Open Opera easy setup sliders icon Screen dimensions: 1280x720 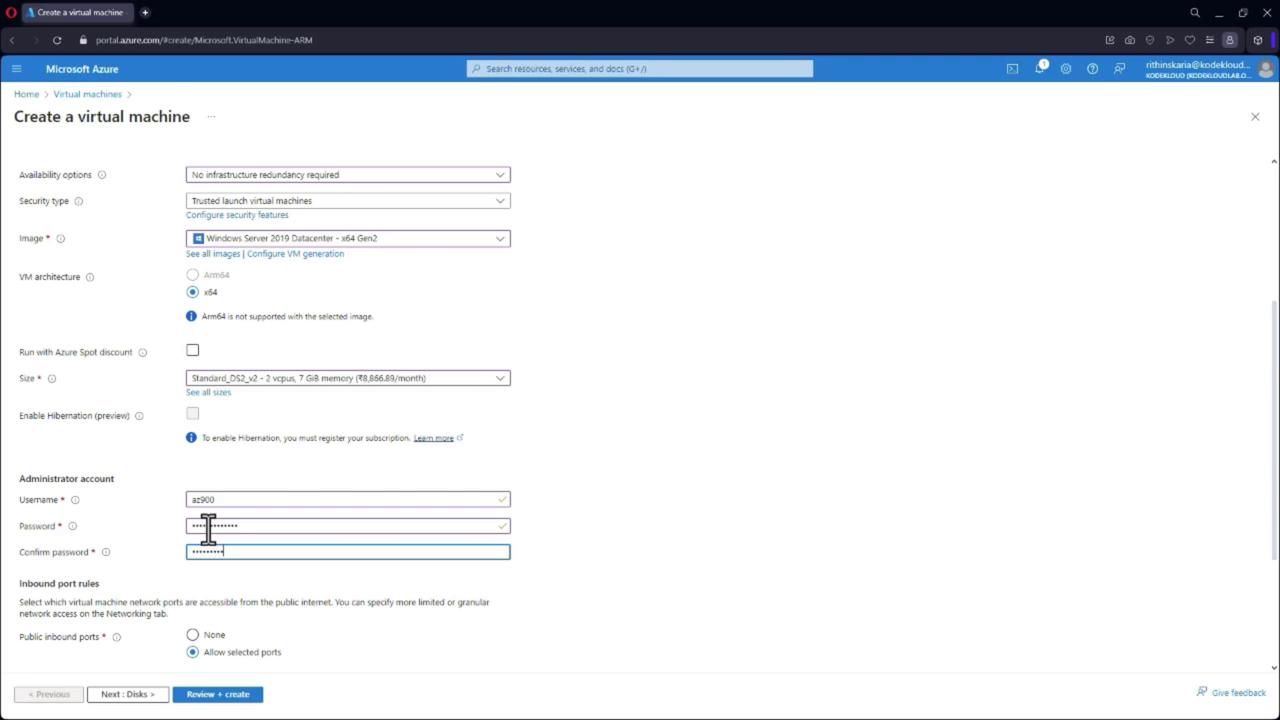pos(1210,40)
